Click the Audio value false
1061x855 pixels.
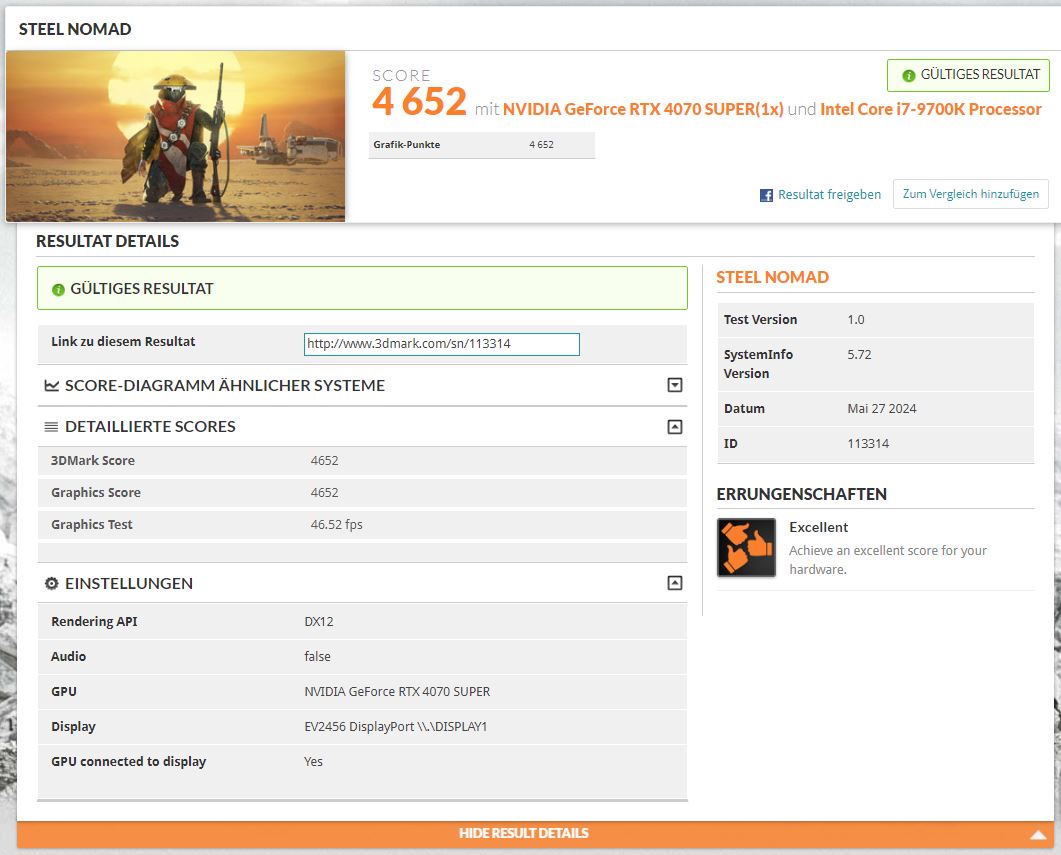coord(317,657)
